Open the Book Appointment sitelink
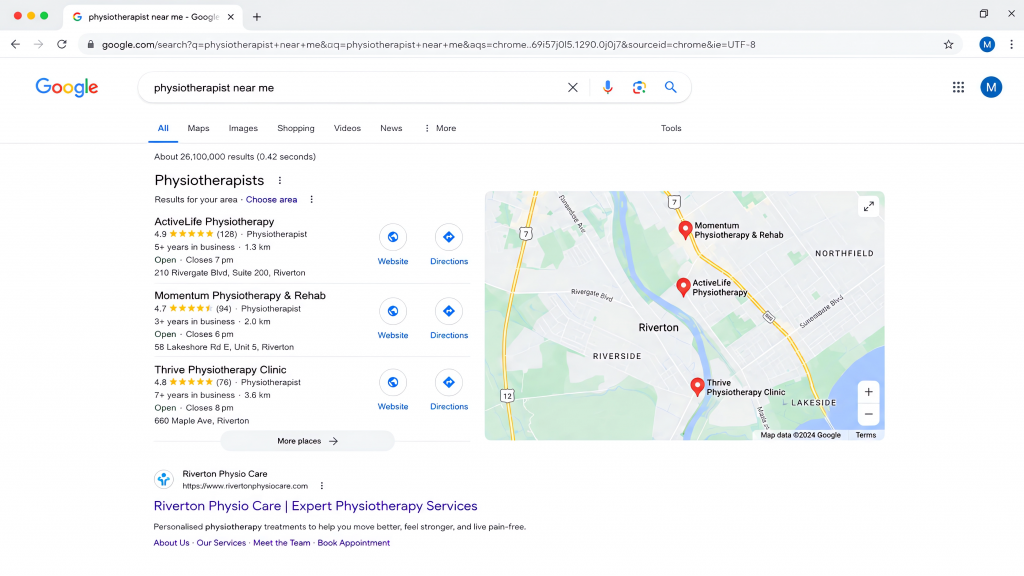Image resolution: width=1024 pixels, height=576 pixels. [x=353, y=543]
